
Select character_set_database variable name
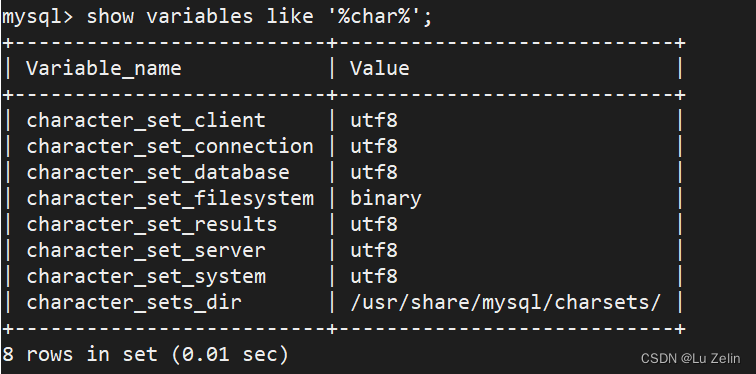point(158,173)
